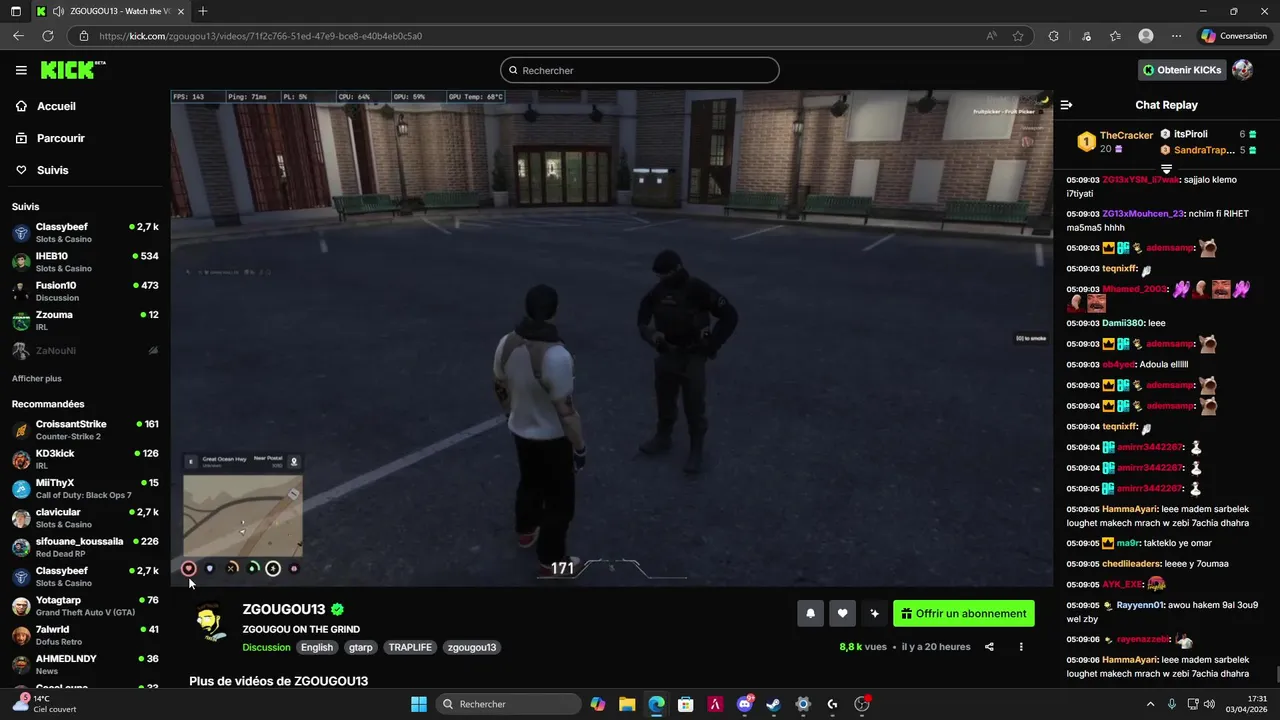Open Discord from the taskbar
The height and width of the screenshot is (720, 1280).
coord(745,704)
